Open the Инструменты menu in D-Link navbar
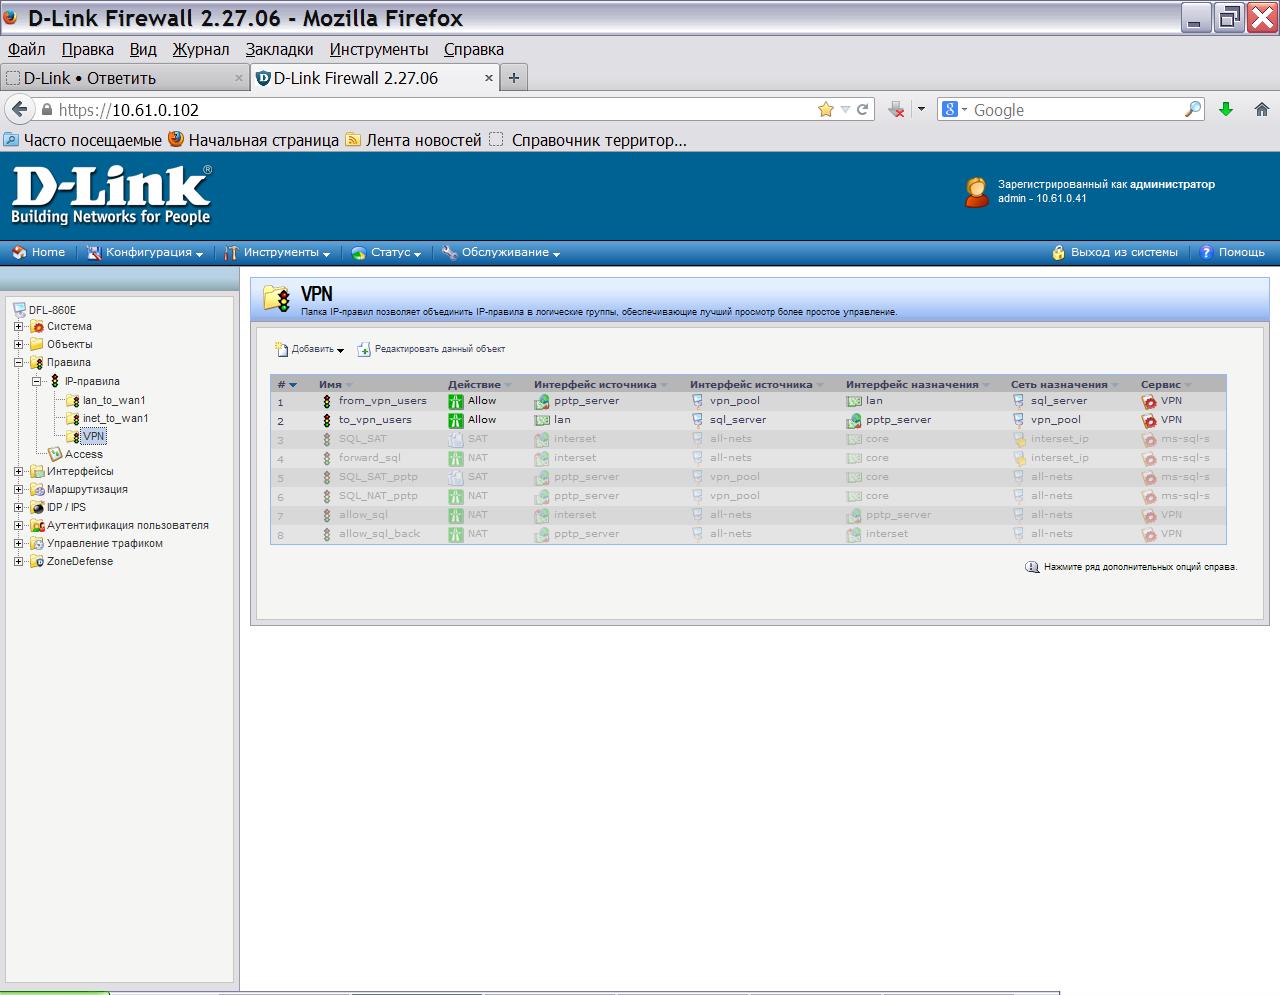 pyautogui.click(x=277, y=253)
